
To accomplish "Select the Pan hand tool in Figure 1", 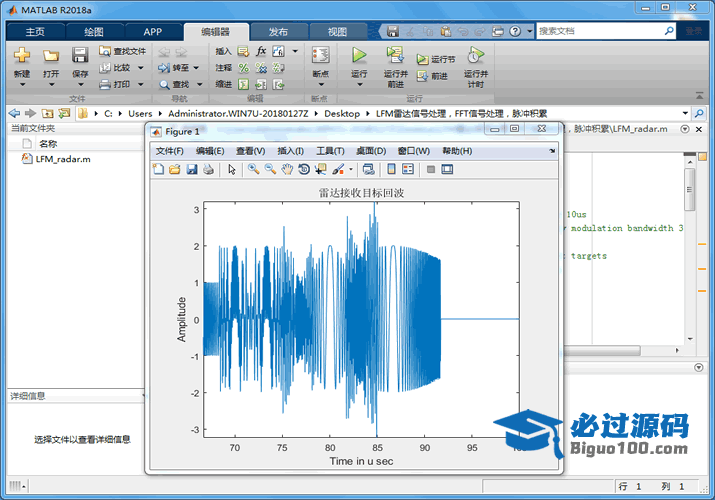I will pyautogui.click(x=287, y=169).
